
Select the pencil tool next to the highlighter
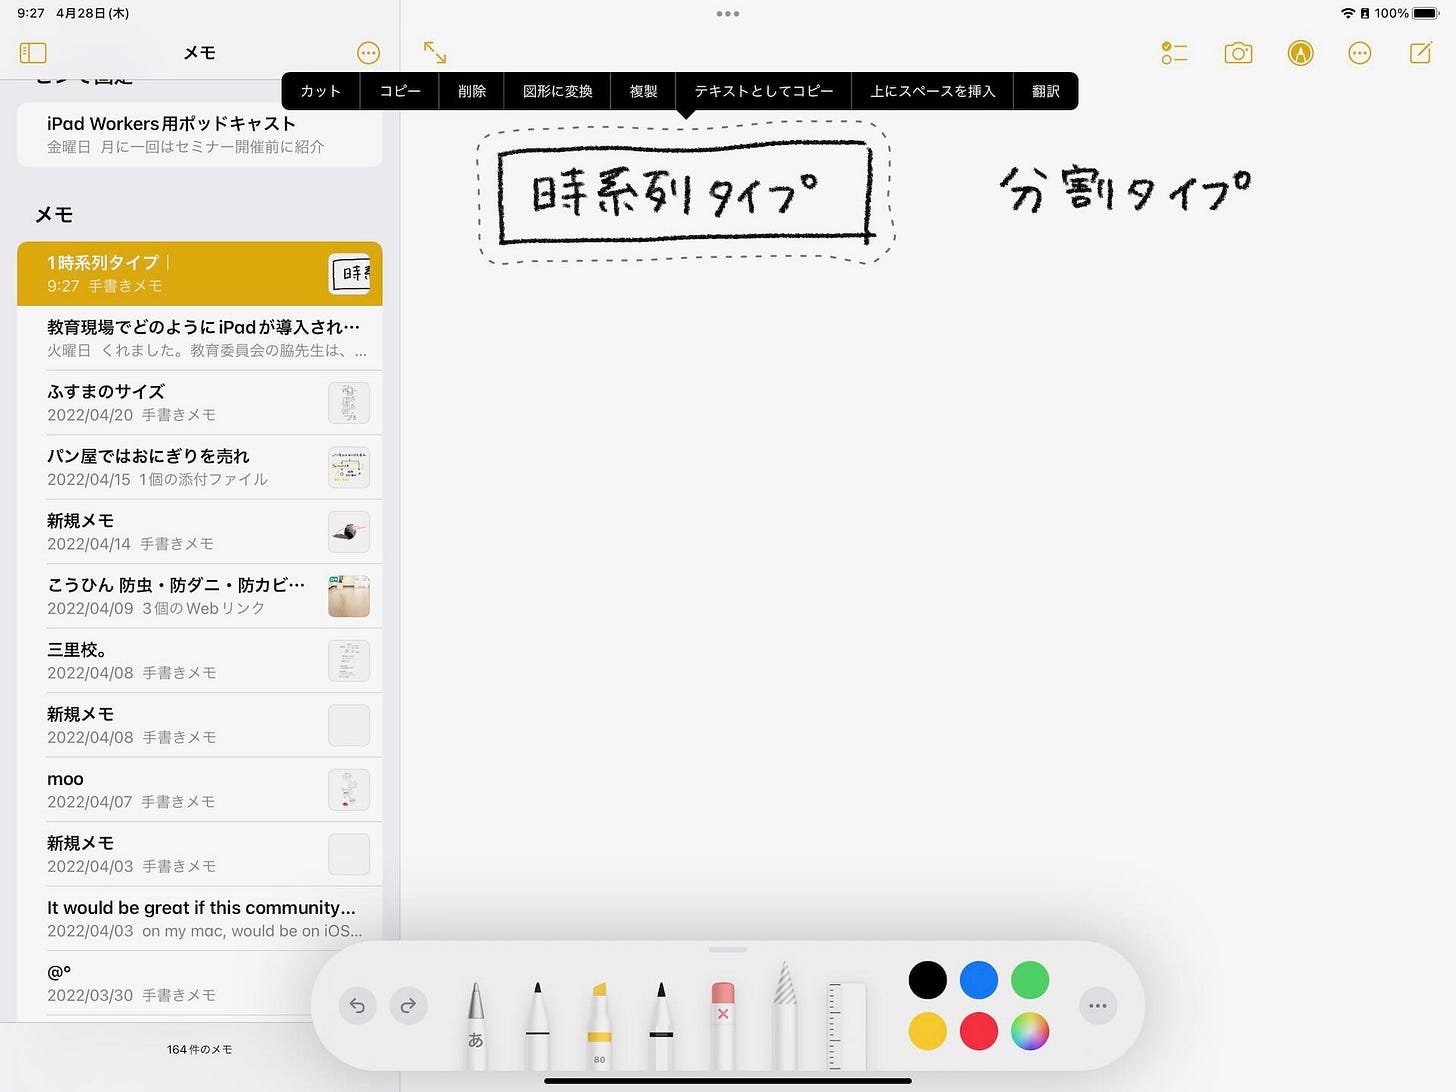pos(661,1025)
